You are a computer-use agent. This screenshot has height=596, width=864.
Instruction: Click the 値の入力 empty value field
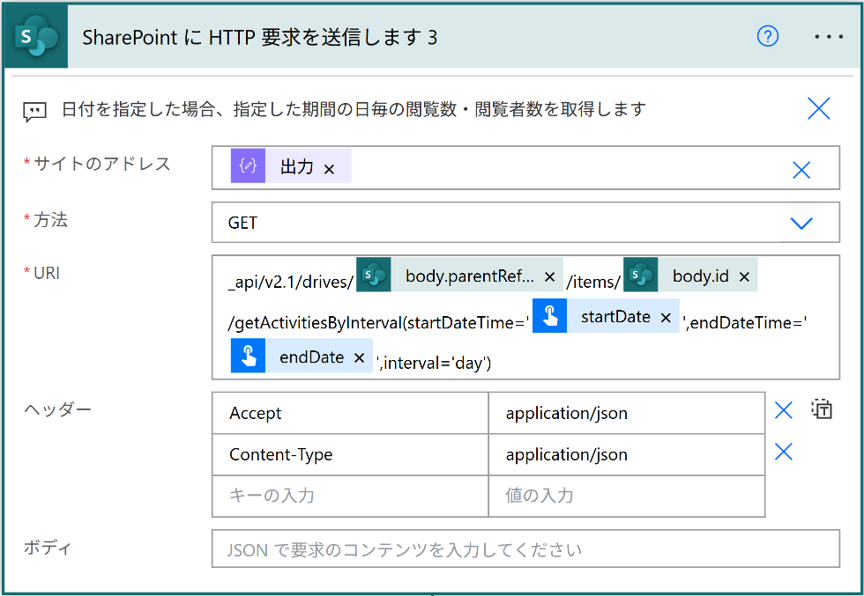click(x=626, y=495)
